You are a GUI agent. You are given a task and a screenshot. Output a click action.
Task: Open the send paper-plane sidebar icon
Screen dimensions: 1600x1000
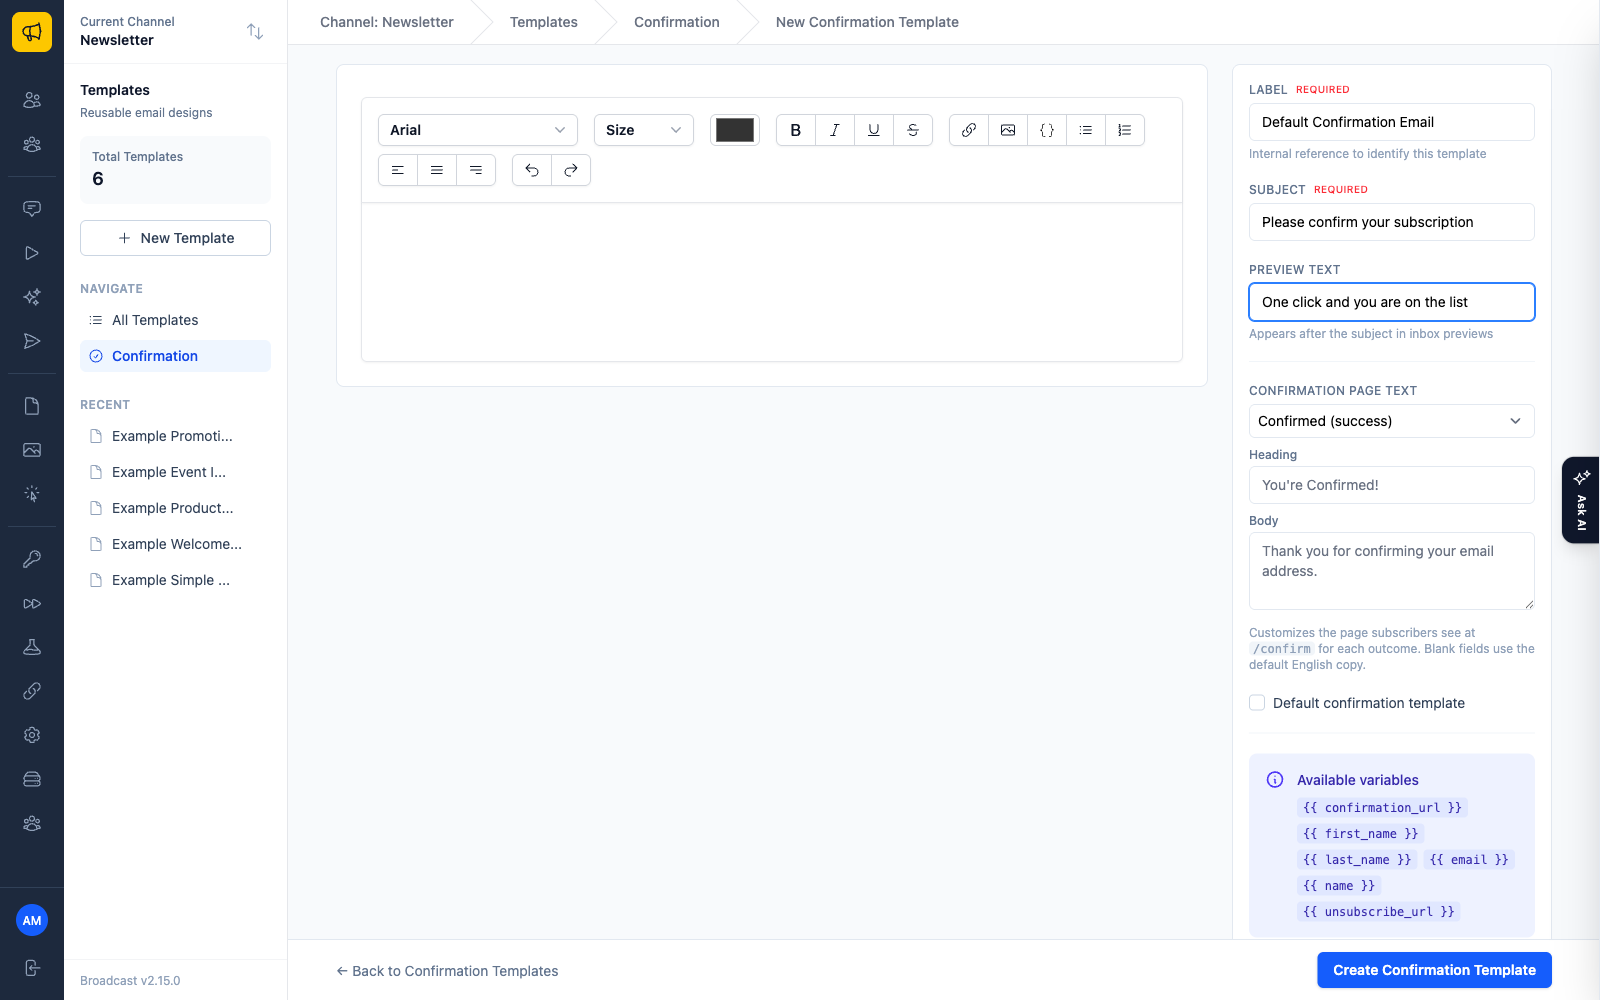(x=32, y=341)
